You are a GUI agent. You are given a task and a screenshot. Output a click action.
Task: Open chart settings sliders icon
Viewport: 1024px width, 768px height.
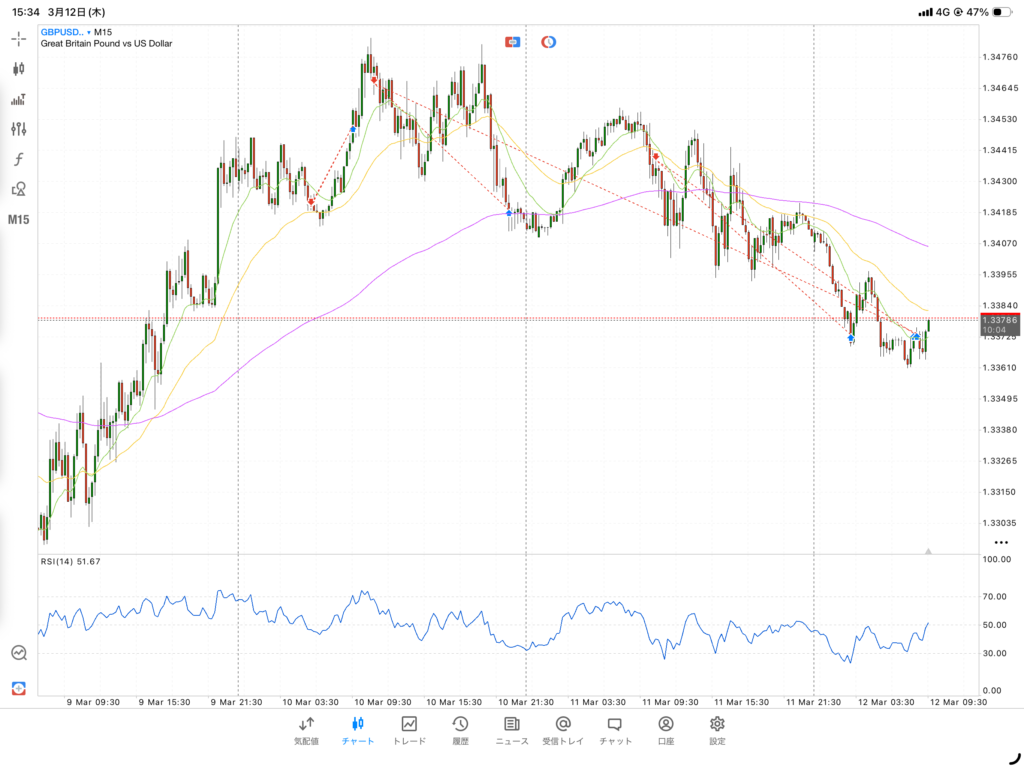[x=18, y=129]
